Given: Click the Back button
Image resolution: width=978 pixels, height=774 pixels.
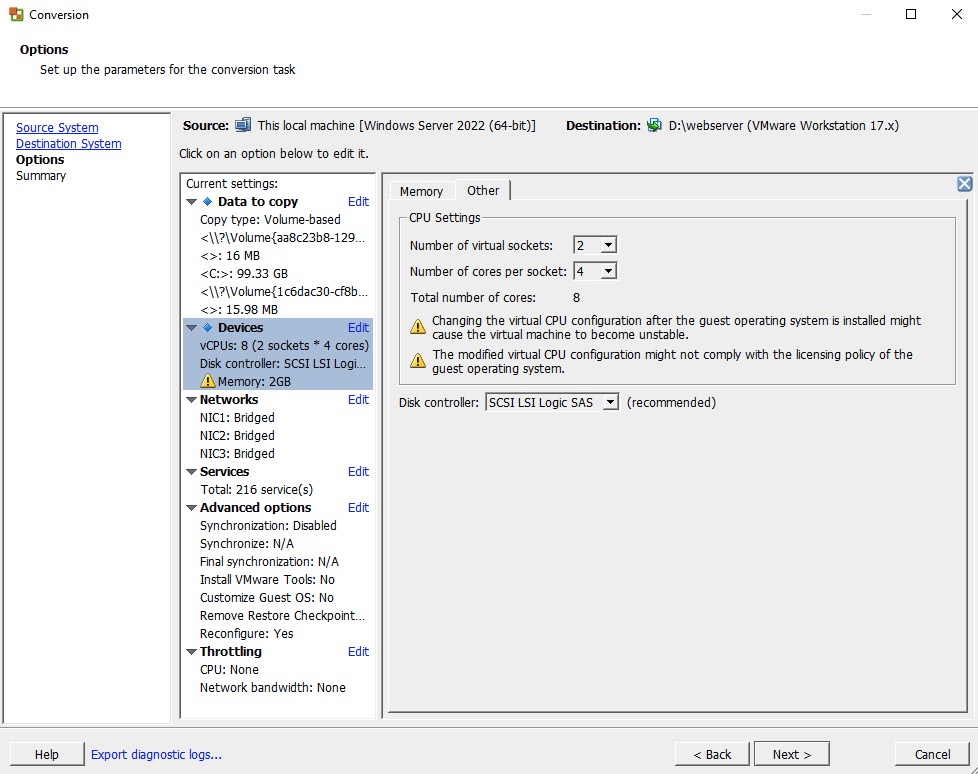Looking at the screenshot, I should (712, 754).
